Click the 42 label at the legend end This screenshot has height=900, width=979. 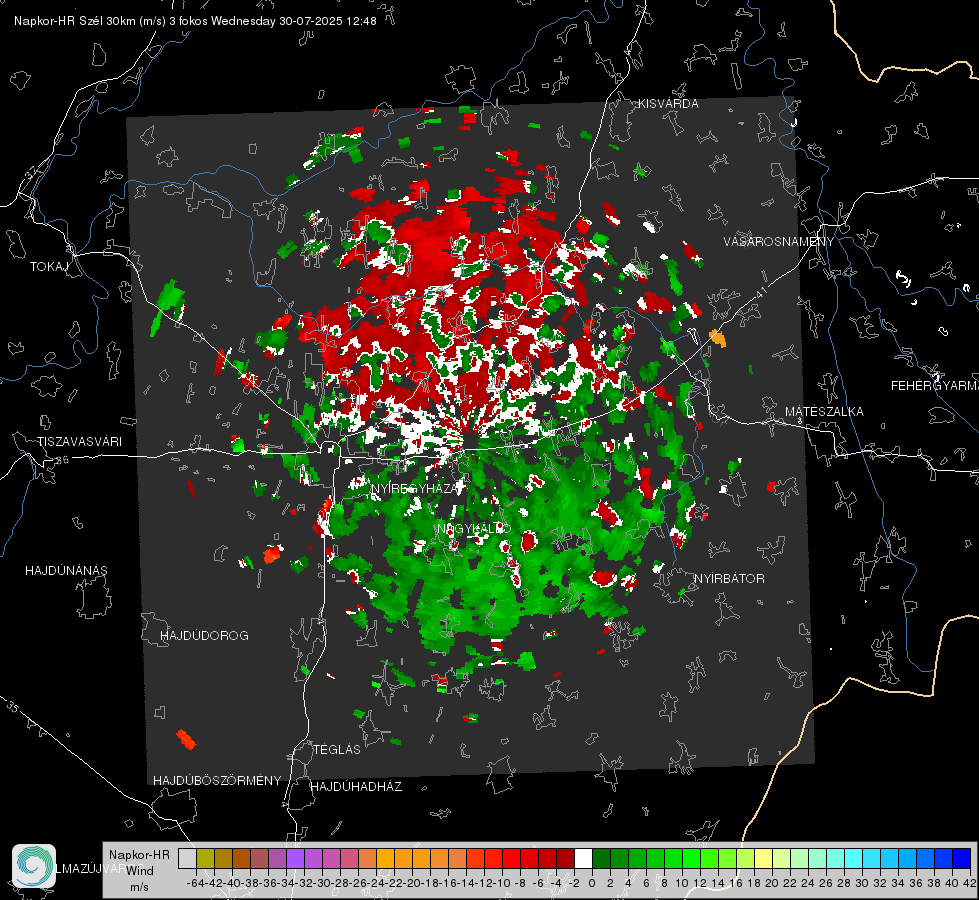point(970,884)
